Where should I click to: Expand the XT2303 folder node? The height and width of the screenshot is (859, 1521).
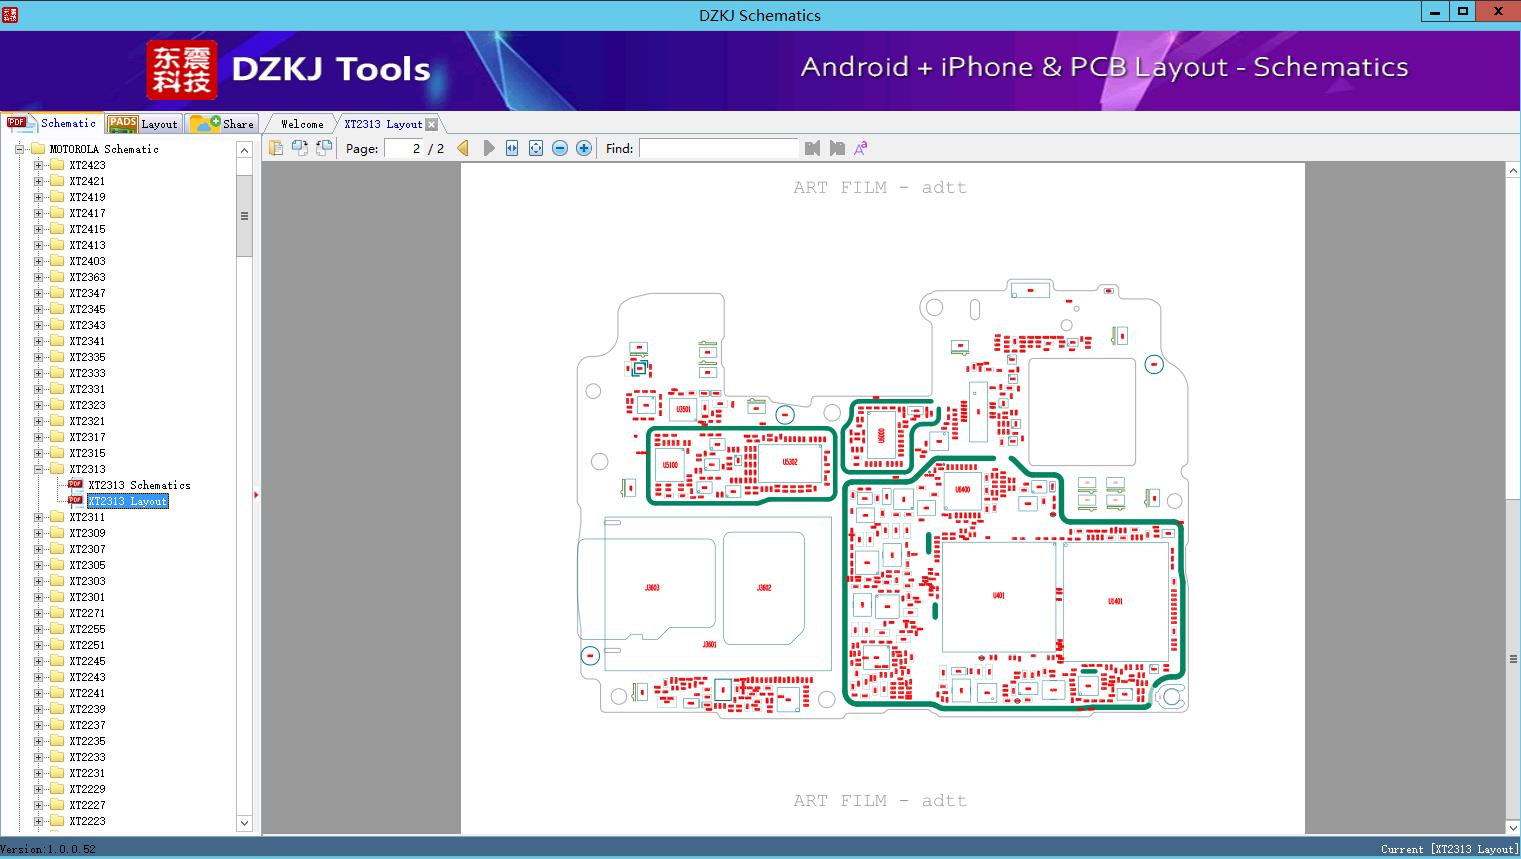(38, 581)
